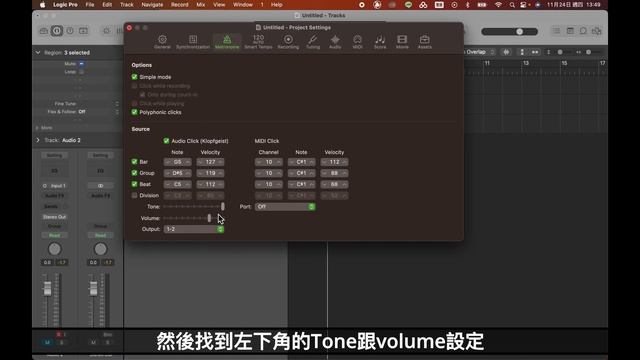Open the Apple menu
The height and width of the screenshot is (360, 640).
pyautogui.click(x=43, y=5)
